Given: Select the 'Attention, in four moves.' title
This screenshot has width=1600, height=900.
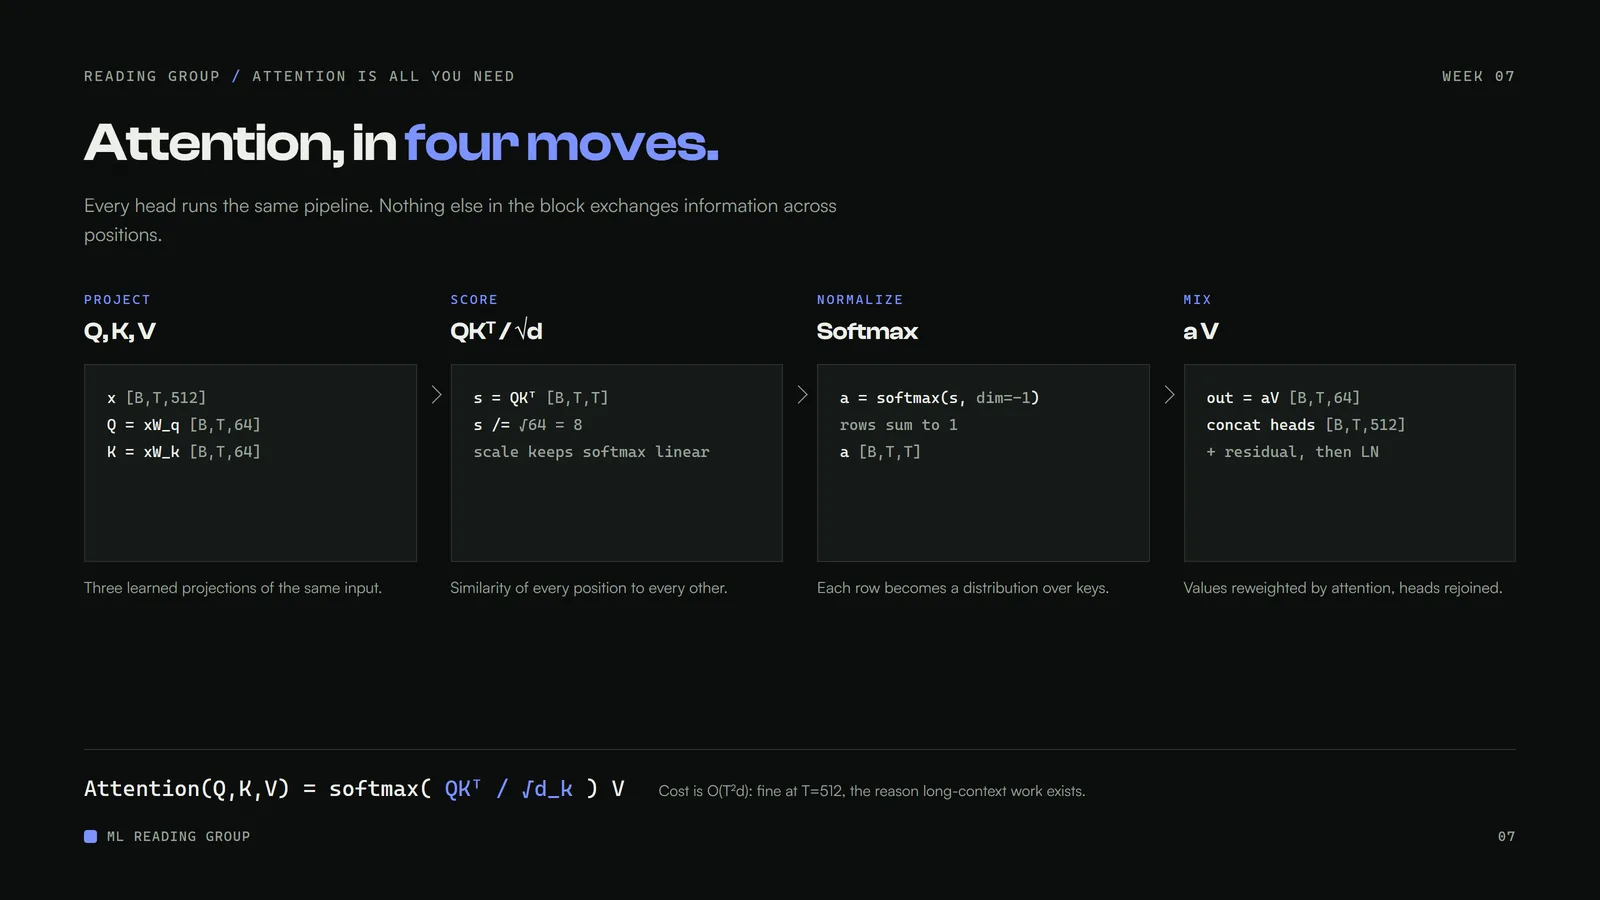Looking at the screenshot, I should [401, 143].
